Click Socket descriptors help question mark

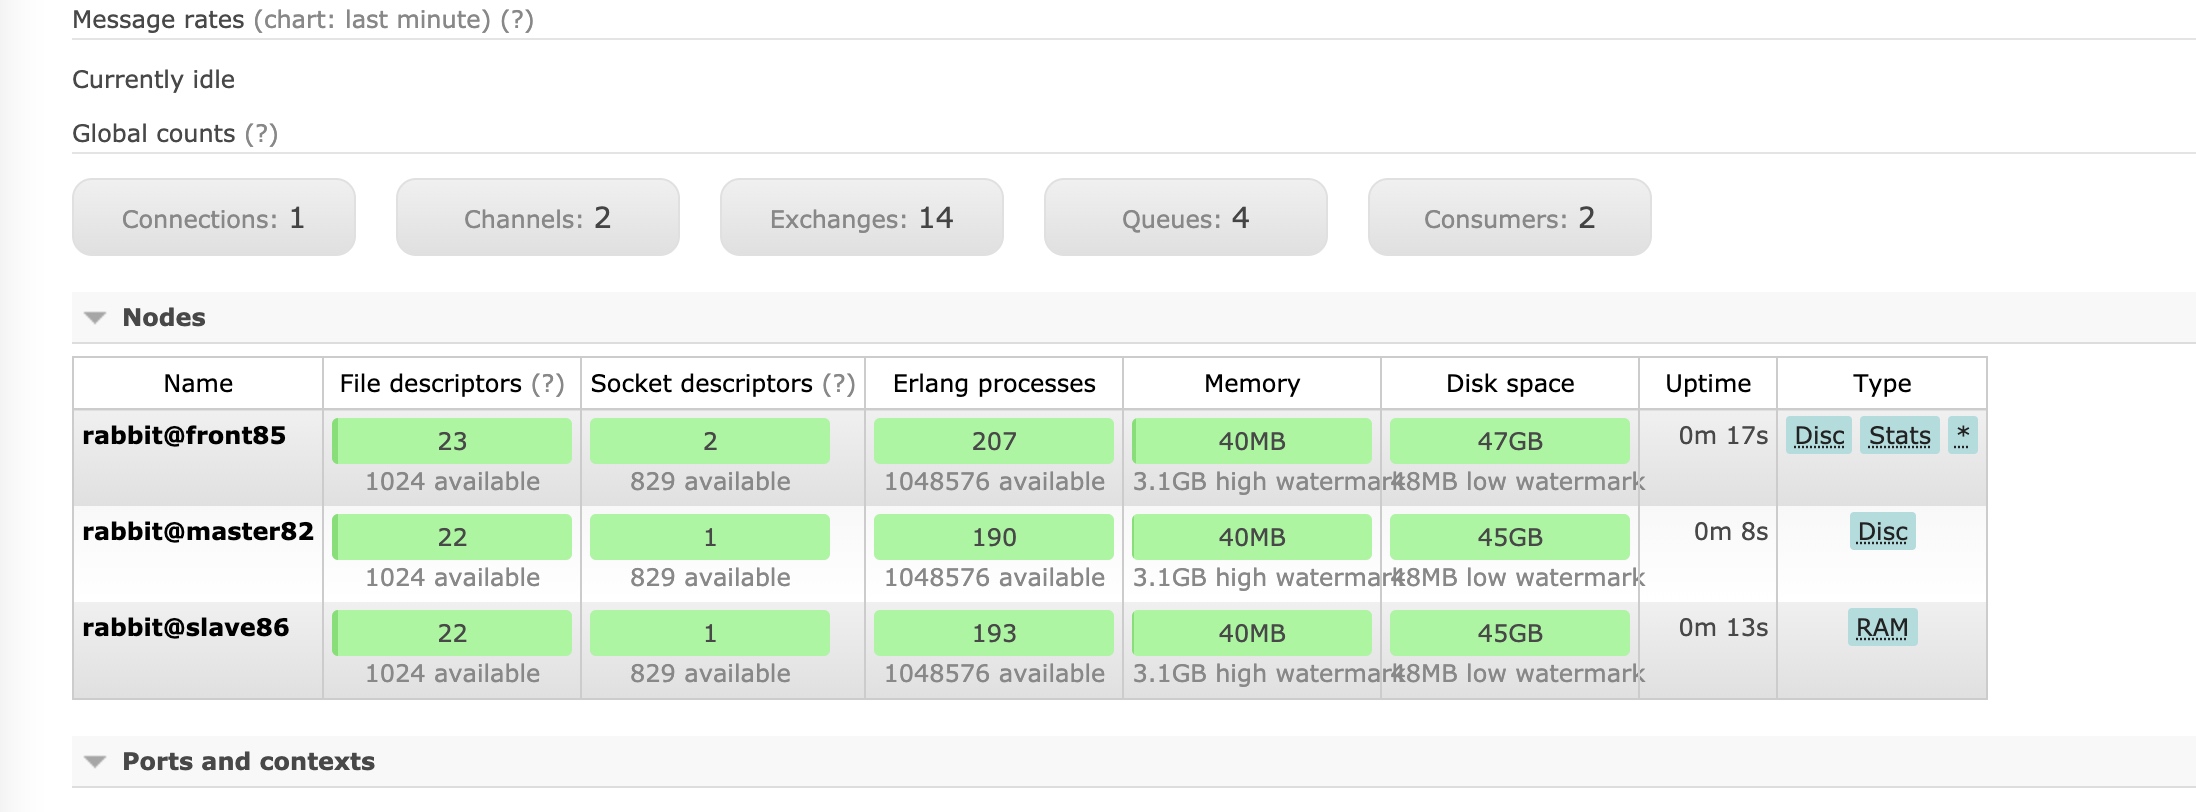click(838, 384)
